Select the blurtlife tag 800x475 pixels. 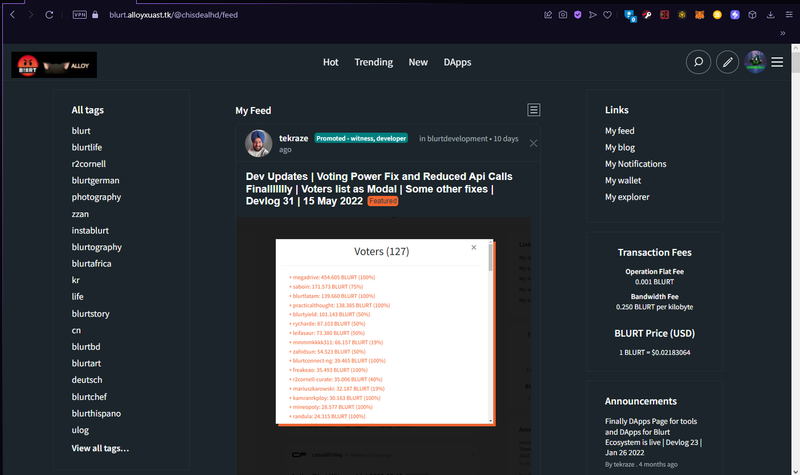(87, 147)
